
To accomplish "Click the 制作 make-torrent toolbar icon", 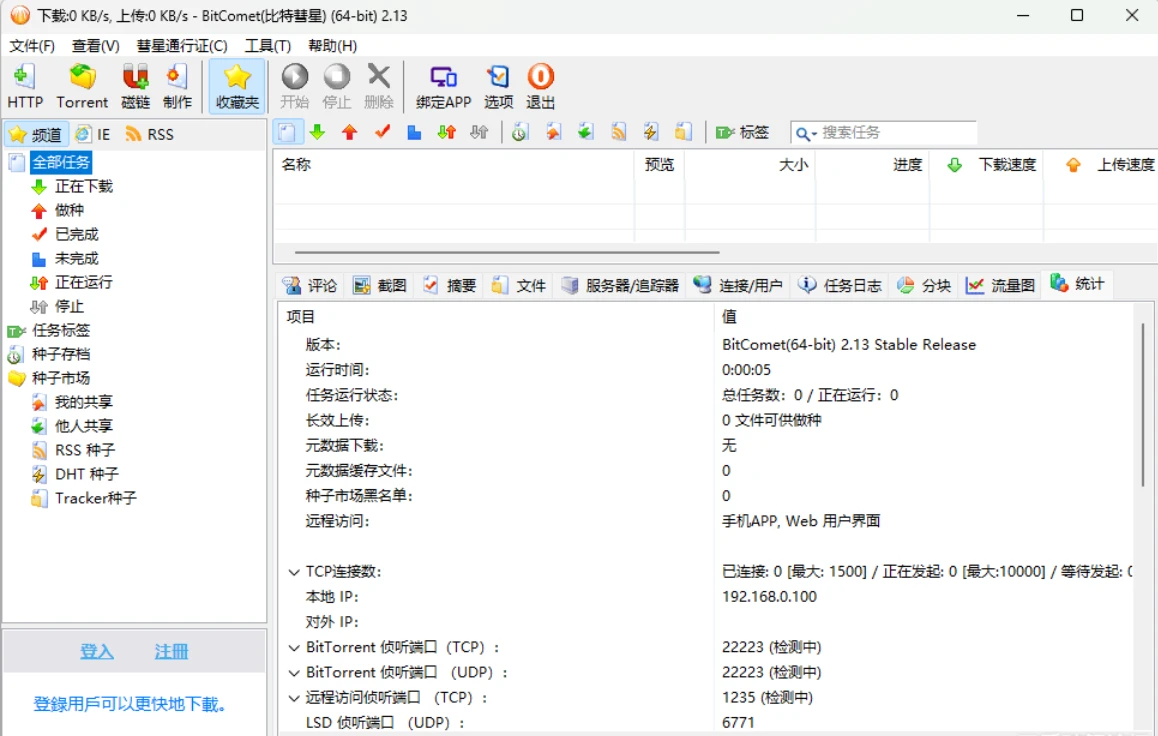I will tap(177, 86).
